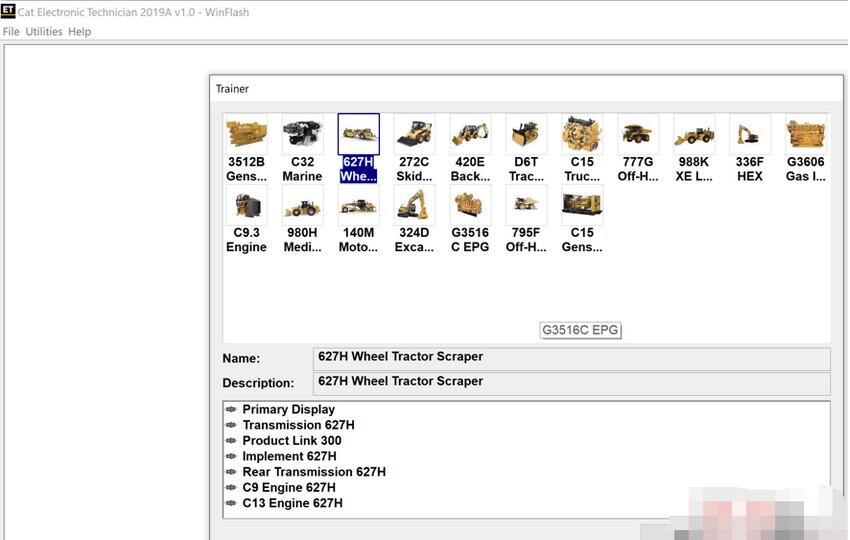This screenshot has width=850, height=540.
Task: Pick the C15 Truck engine icon
Action: (582, 134)
